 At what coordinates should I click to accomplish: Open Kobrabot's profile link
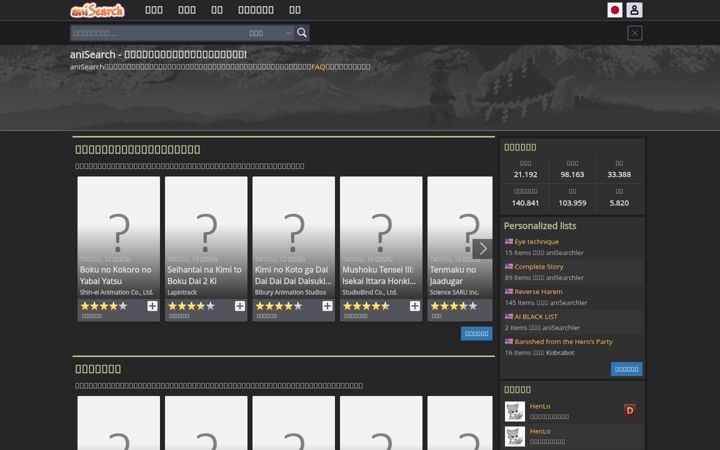(x=560, y=353)
